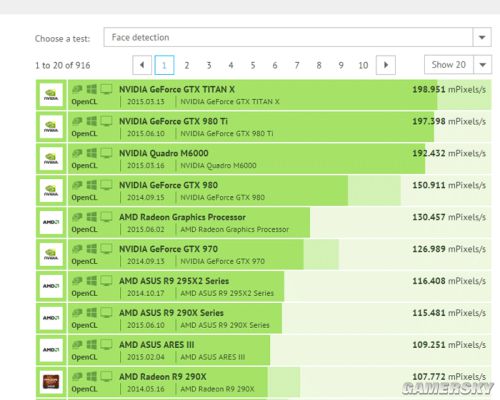Viewport: 500px width, 400px height.
Task: Click the GPU chip icon in GTX 980 row
Action: (77, 185)
